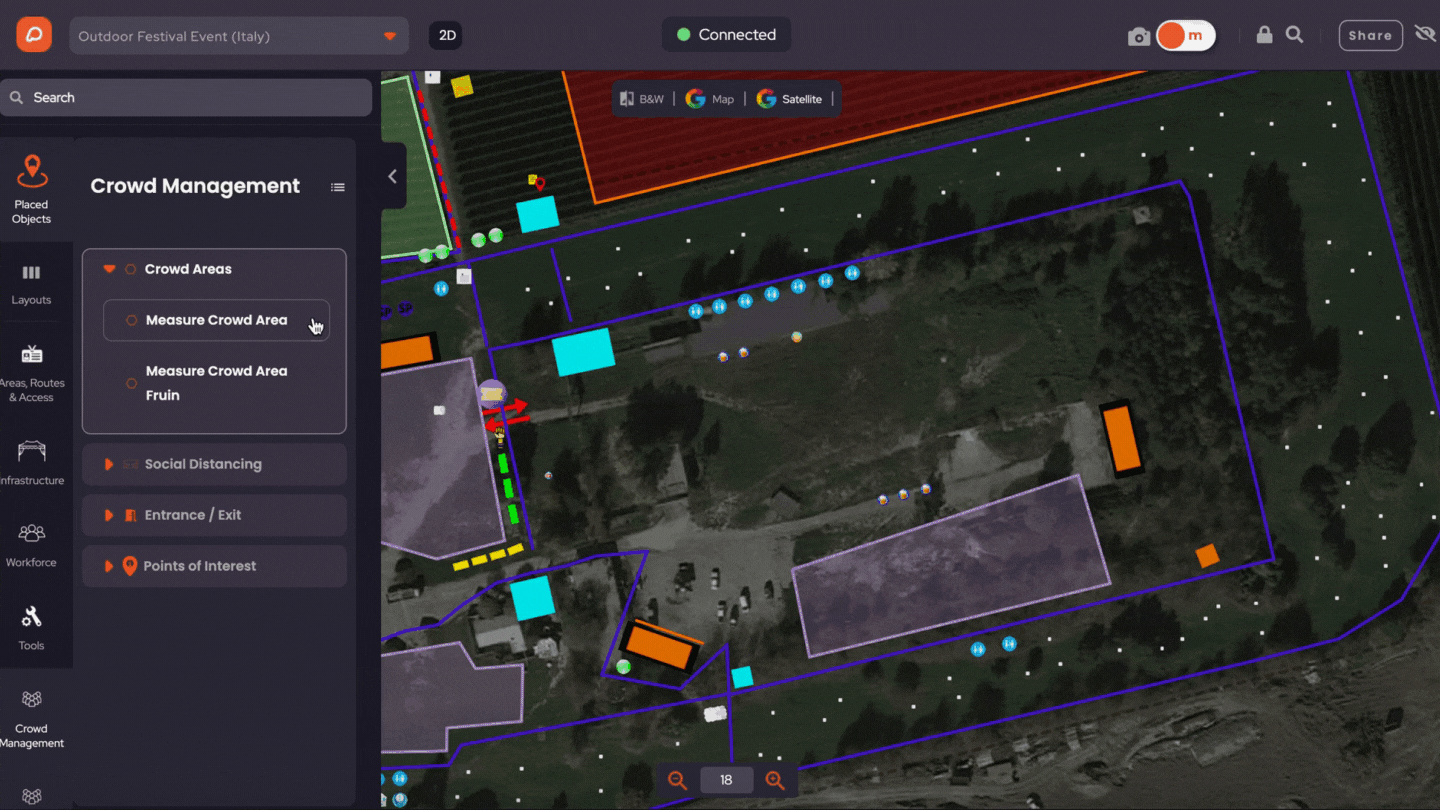Screen dimensions: 1440x810
Task: Switch to Google Map view
Action: pos(710,99)
